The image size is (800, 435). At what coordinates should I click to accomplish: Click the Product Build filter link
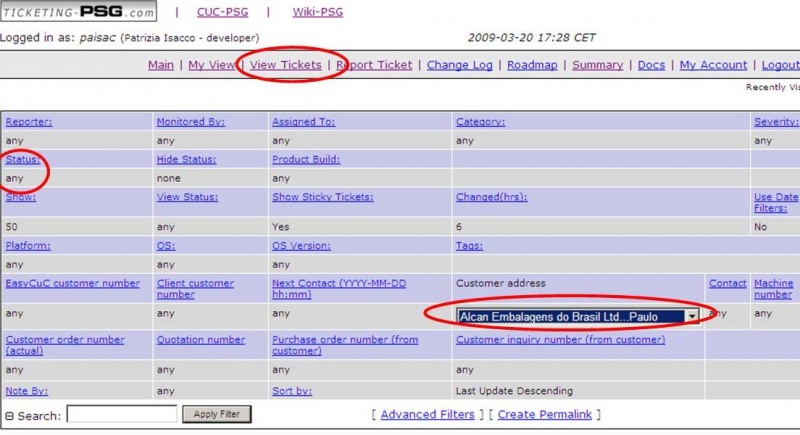point(306,160)
